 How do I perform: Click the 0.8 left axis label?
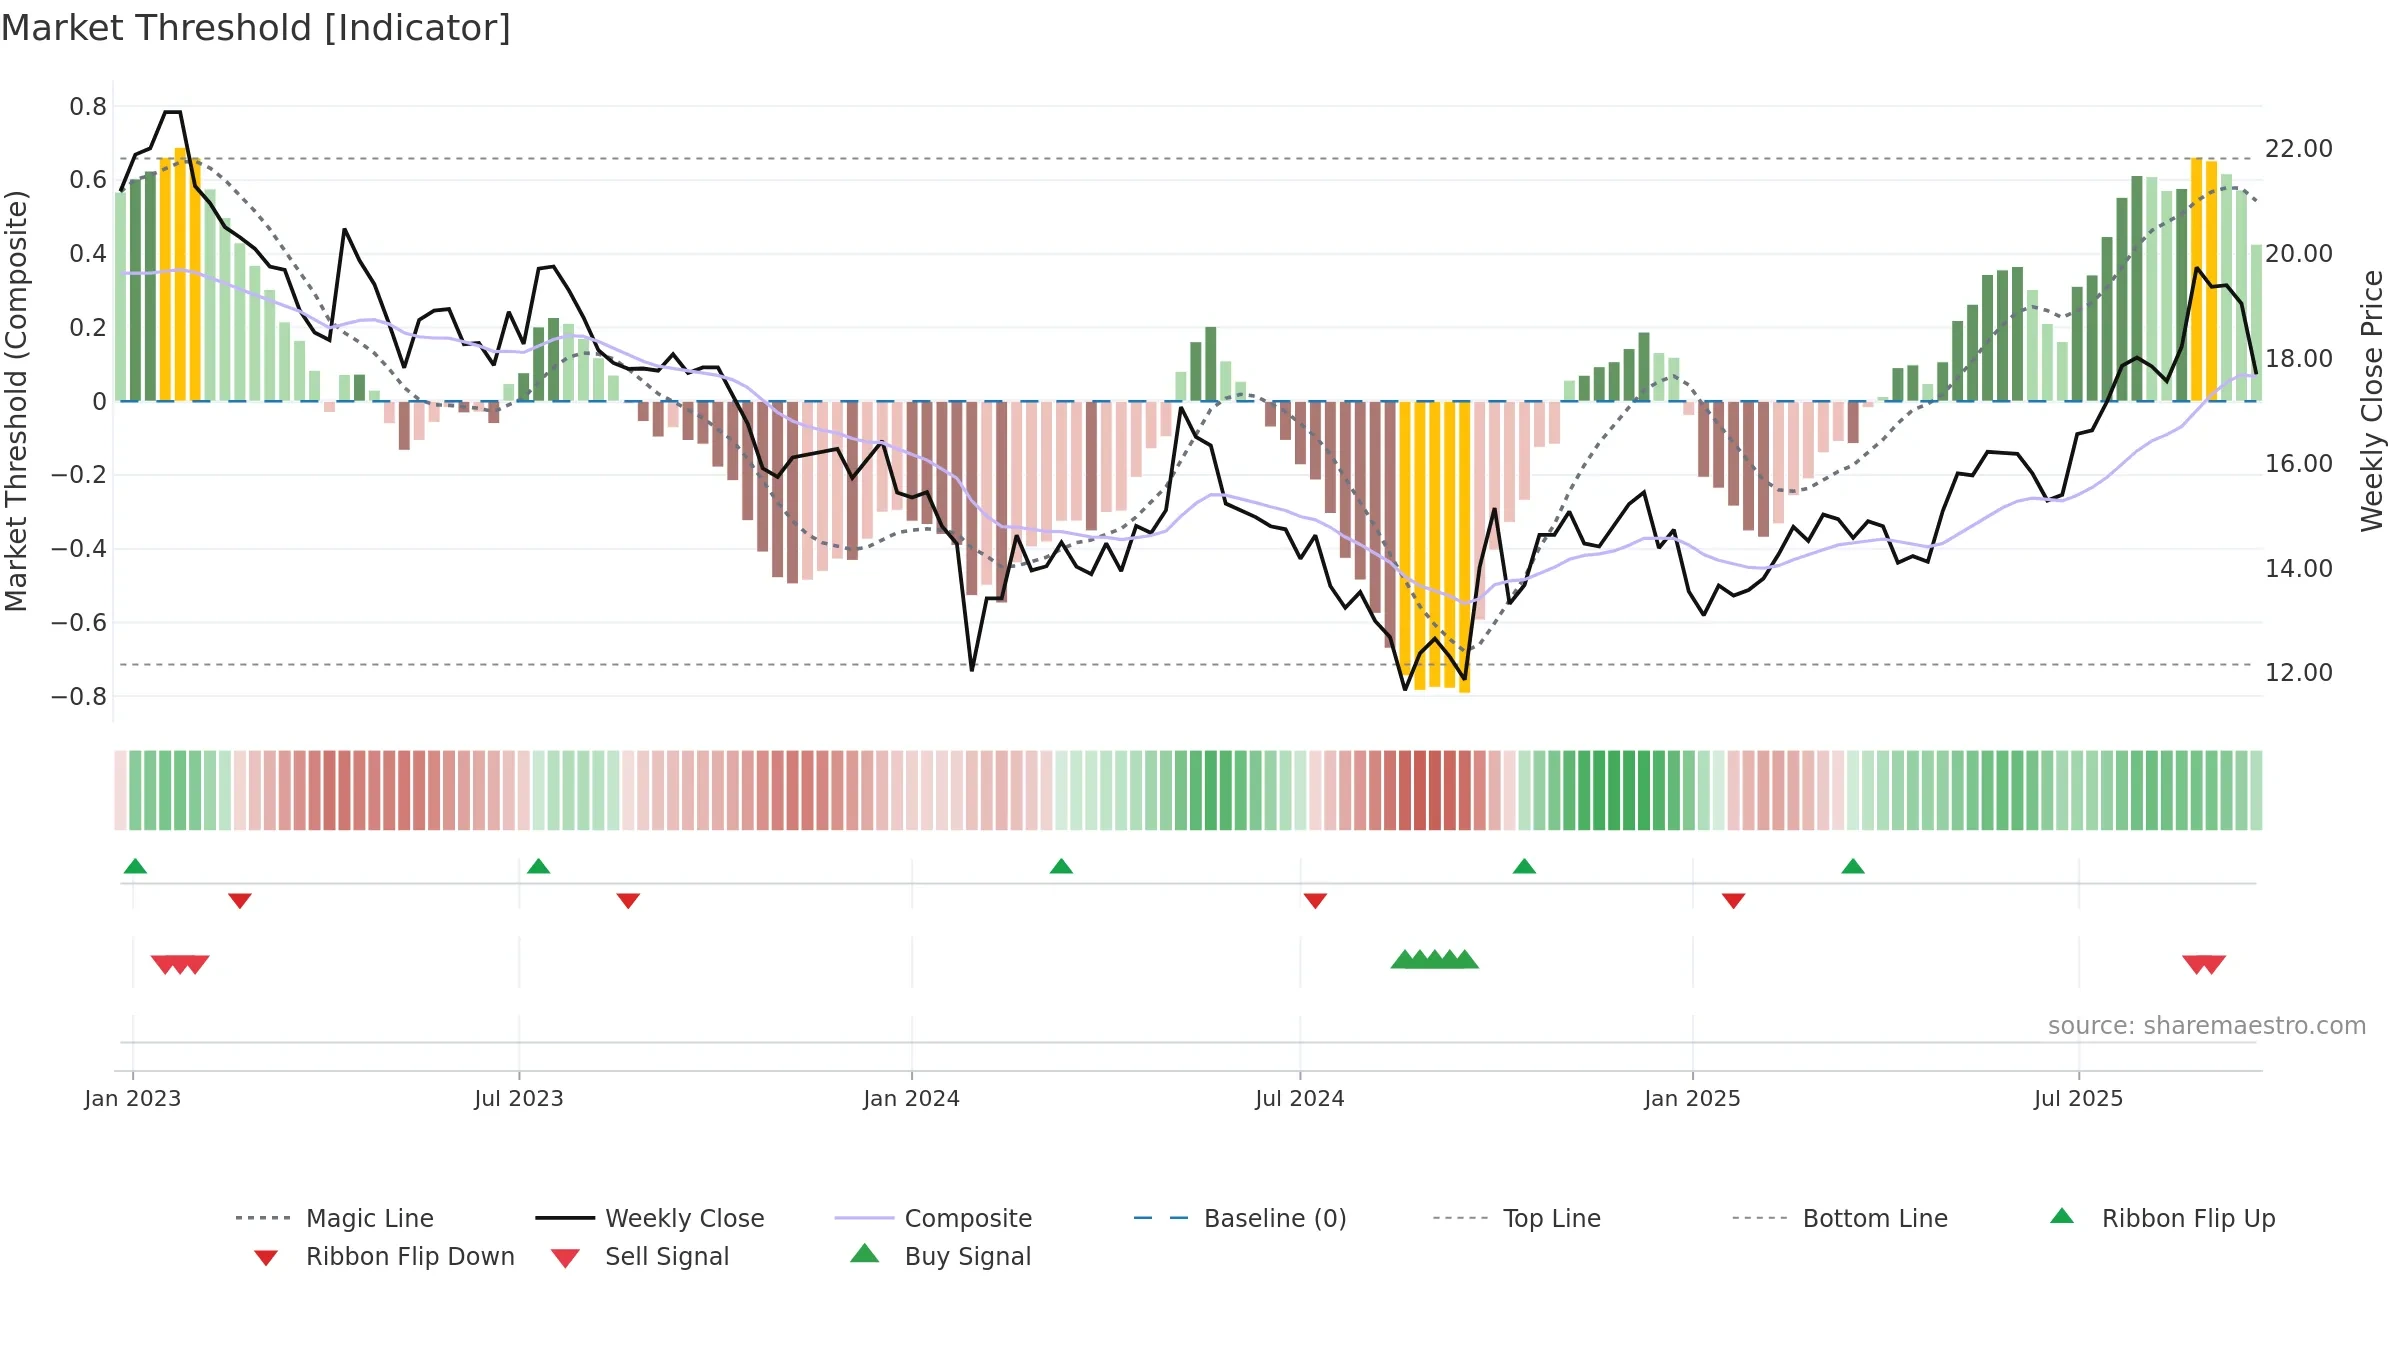(88, 107)
